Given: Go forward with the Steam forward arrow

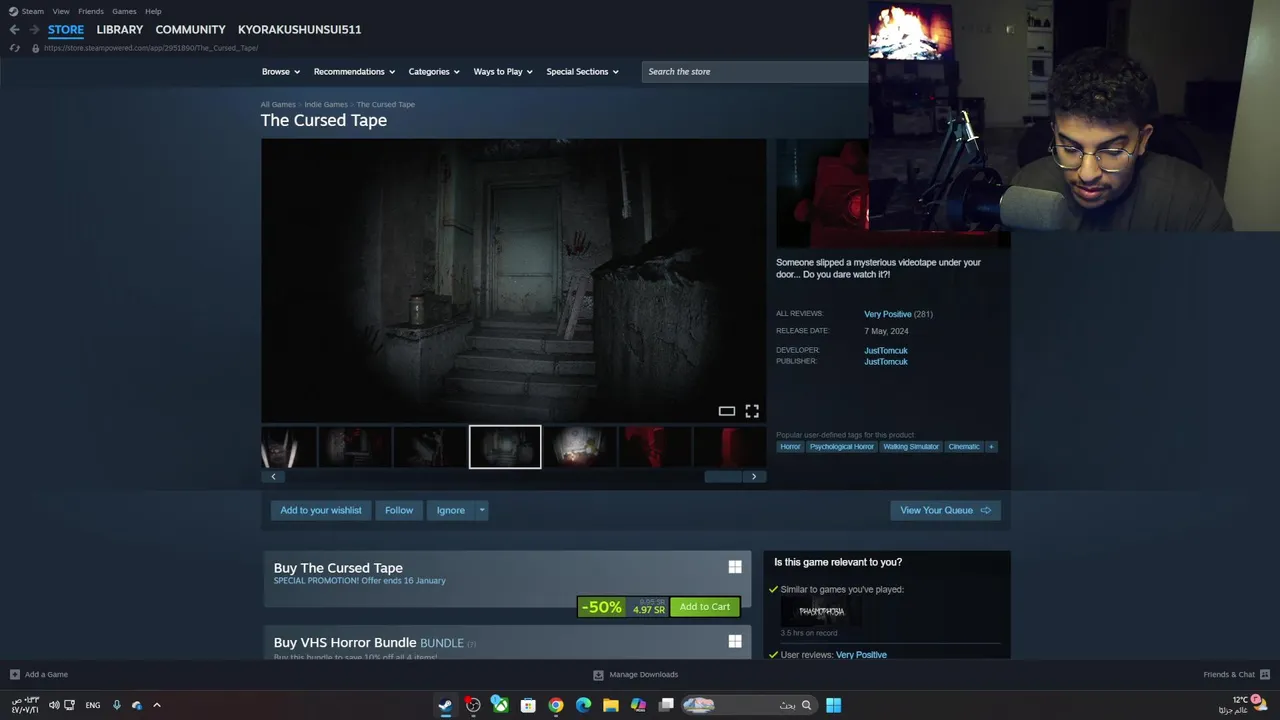Looking at the screenshot, I should (x=33, y=30).
